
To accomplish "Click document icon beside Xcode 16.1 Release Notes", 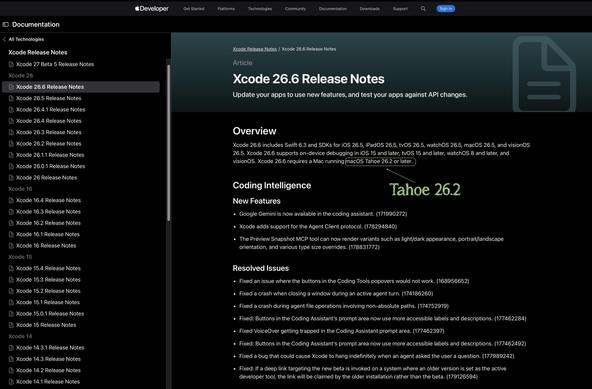I will tap(11, 234).
